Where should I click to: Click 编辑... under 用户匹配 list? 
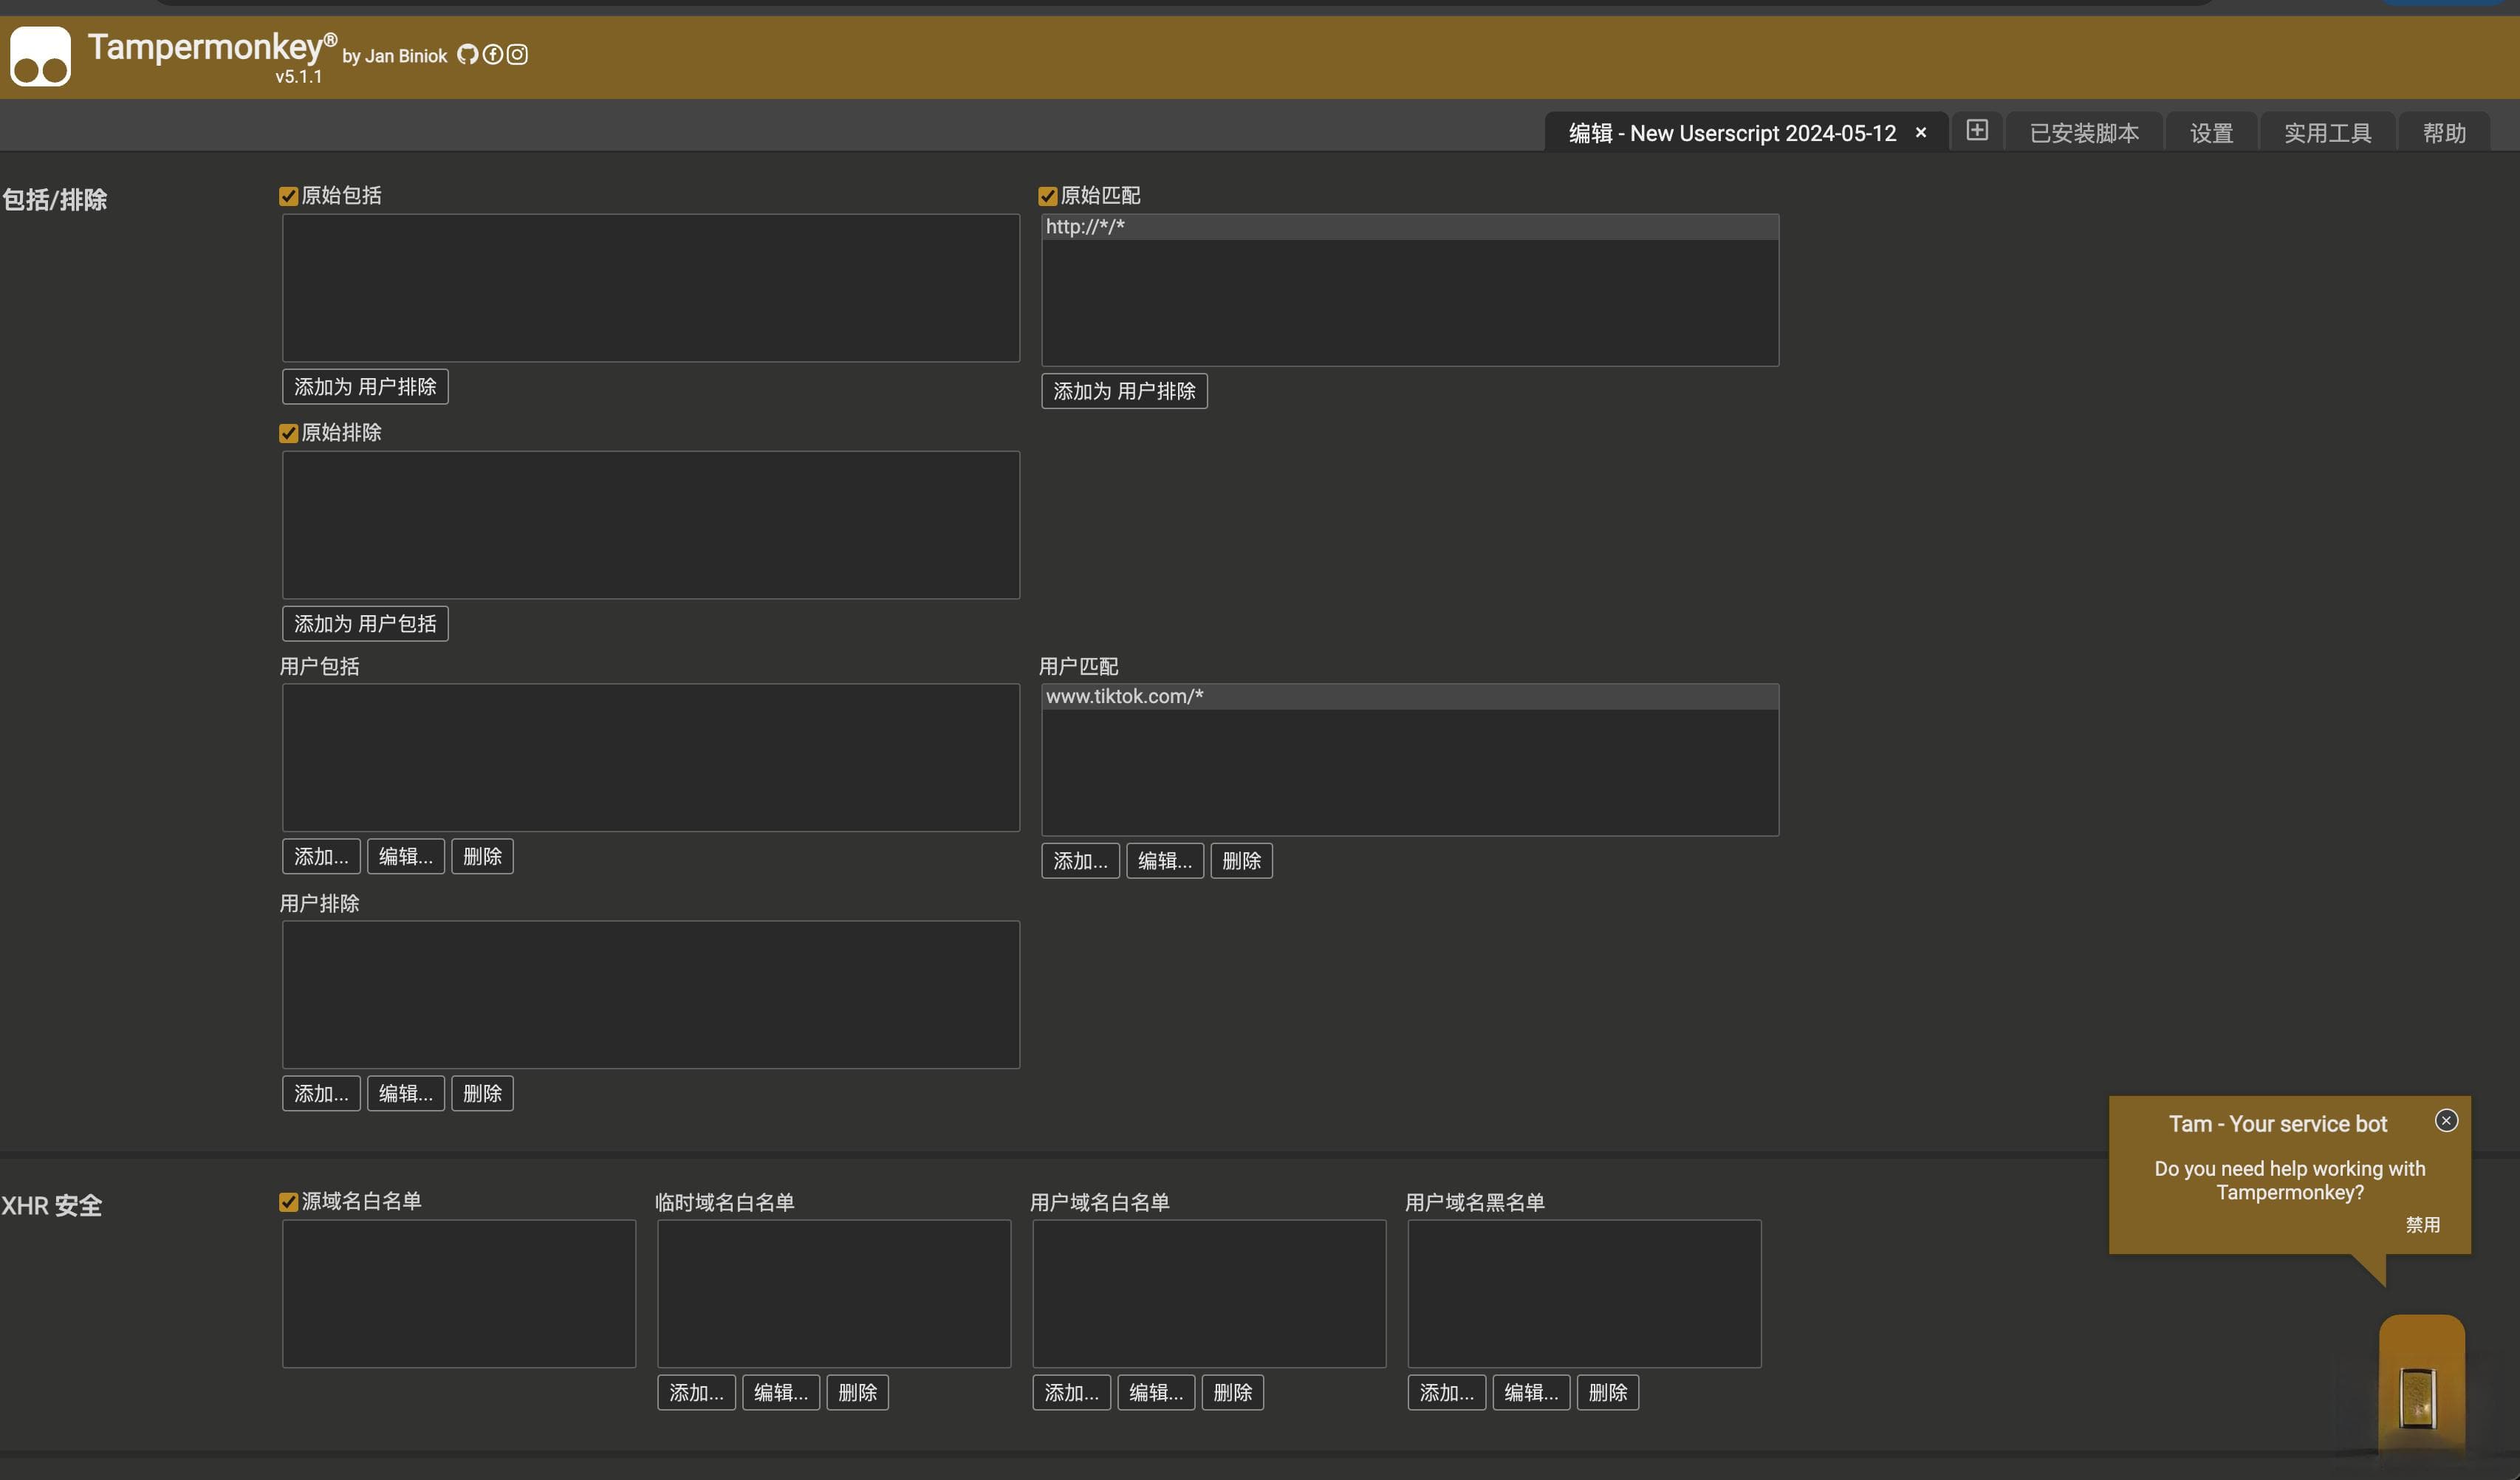pos(1164,860)
